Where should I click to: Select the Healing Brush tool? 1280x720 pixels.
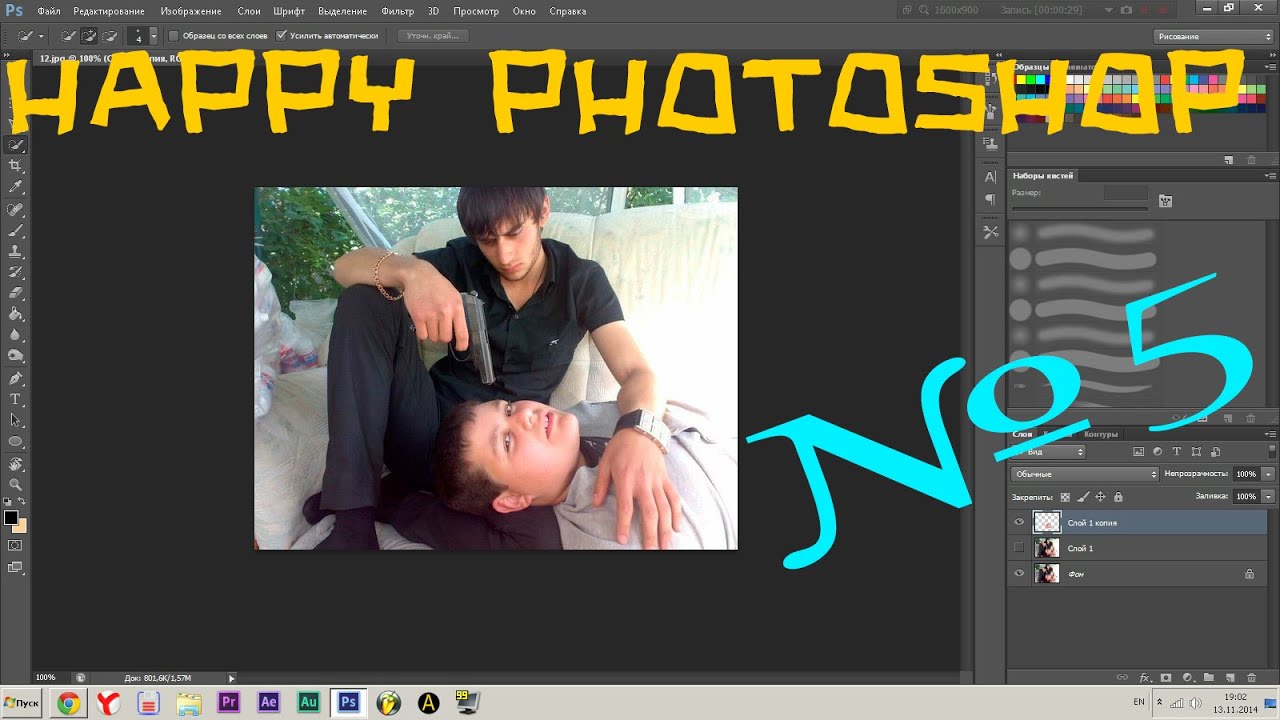pyautogui.click(x=16, y=209)
